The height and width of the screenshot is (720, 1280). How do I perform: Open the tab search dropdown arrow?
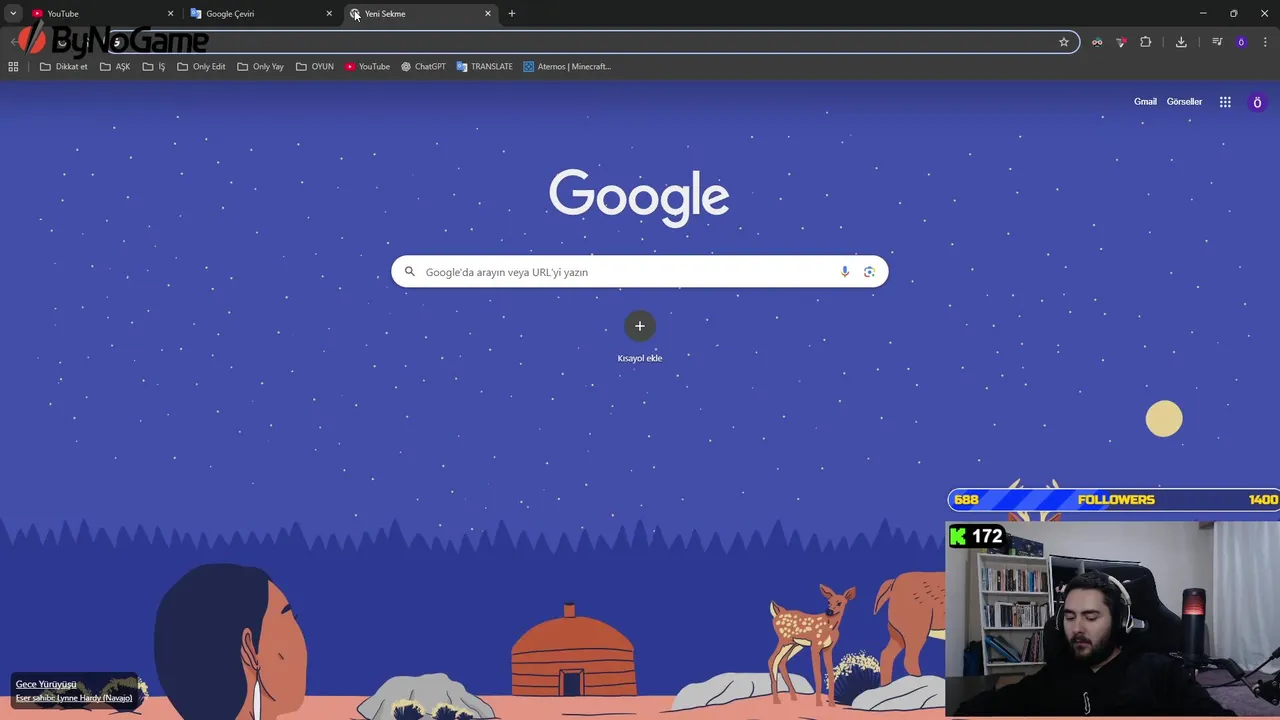(13, 14)
